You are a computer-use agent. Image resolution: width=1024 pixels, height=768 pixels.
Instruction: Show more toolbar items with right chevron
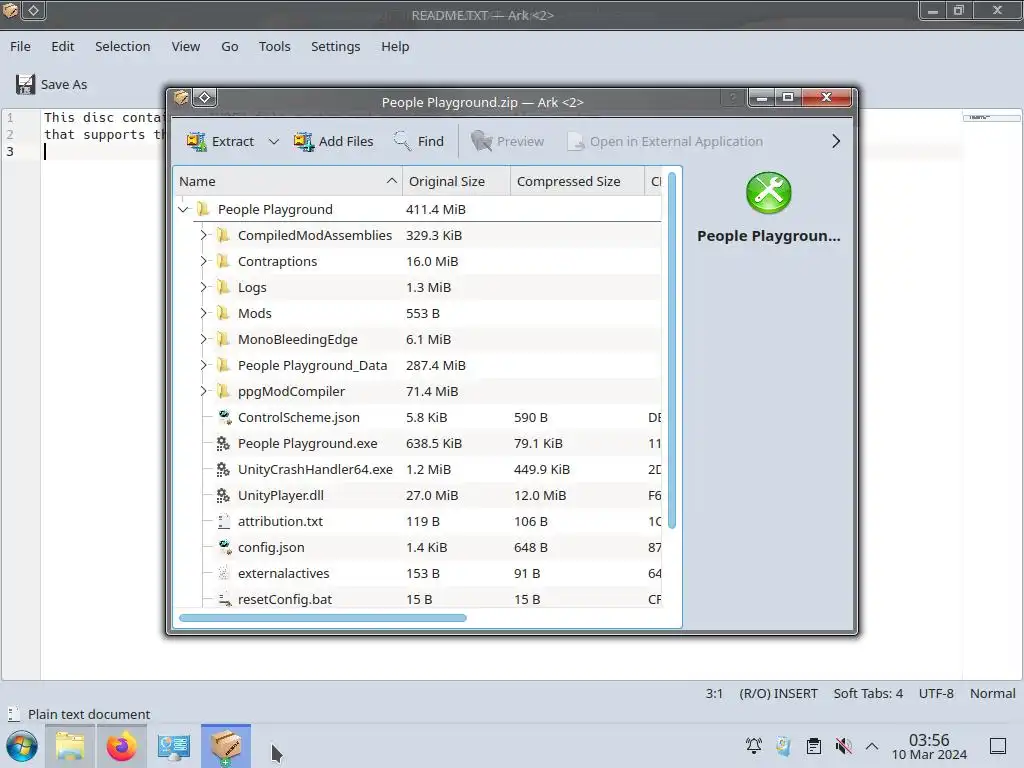(836, 141)
